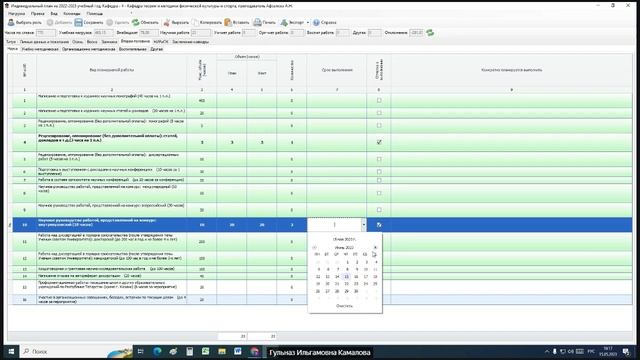Viewport: 640px width, 360px height.
Task: Switch to the Учебно-методическая sub-tab
Action: [40, 49]
